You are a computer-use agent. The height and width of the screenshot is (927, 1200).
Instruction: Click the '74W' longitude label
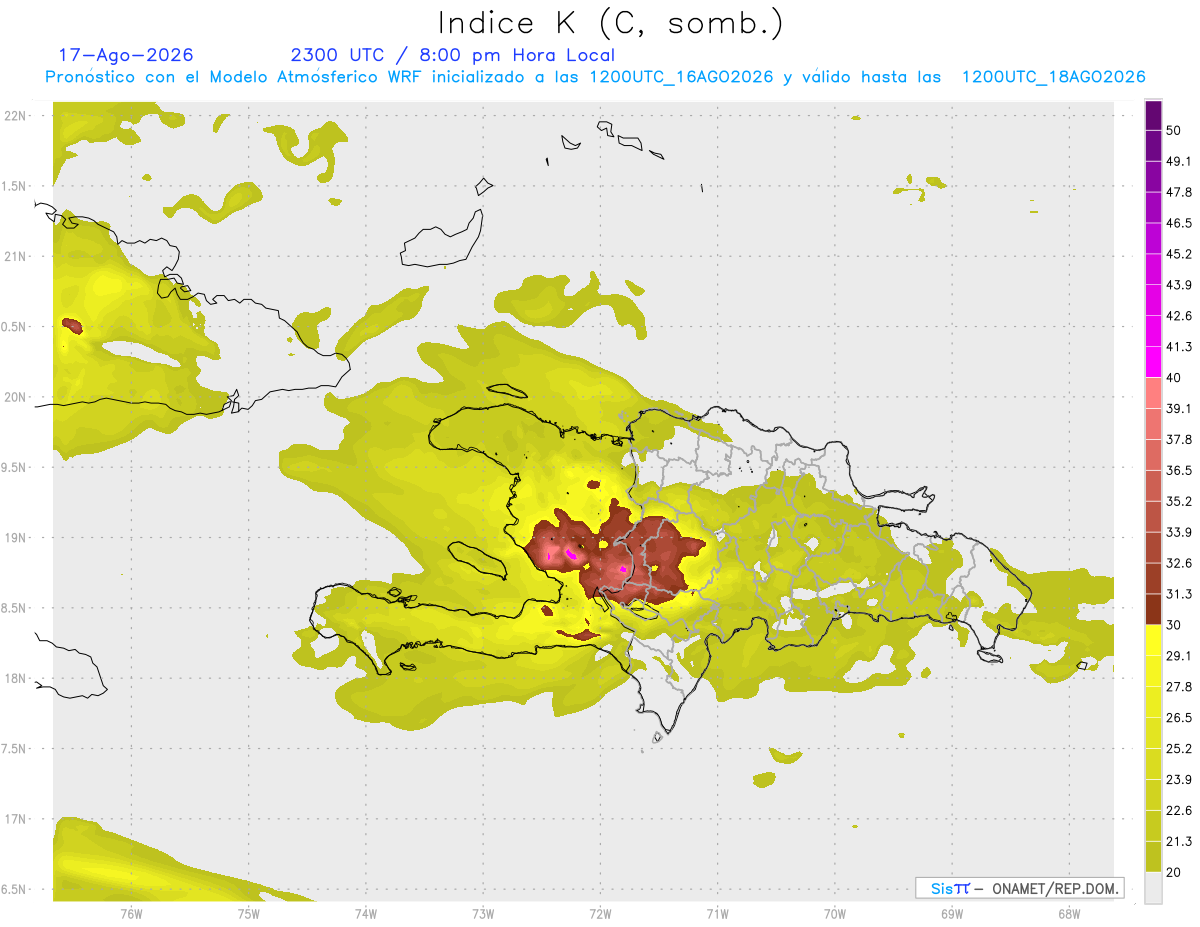pyautogui.click(x=365, y=914)
